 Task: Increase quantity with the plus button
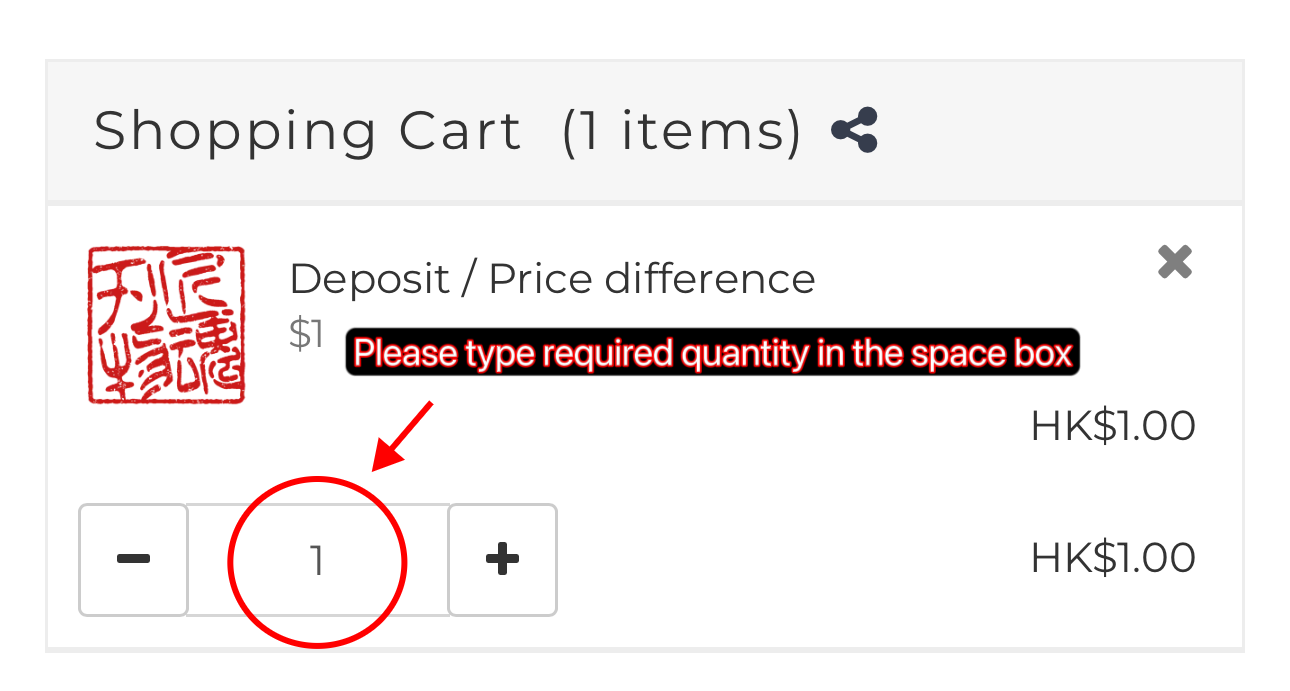[x=502, y=560]
